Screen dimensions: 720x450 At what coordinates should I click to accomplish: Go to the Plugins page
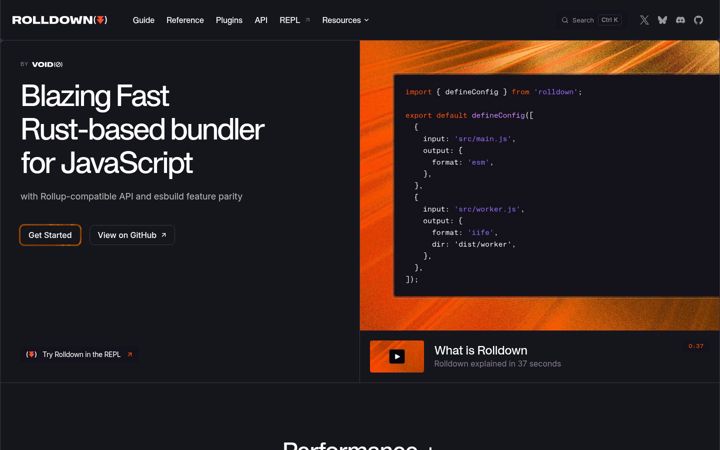click(229, 20)
